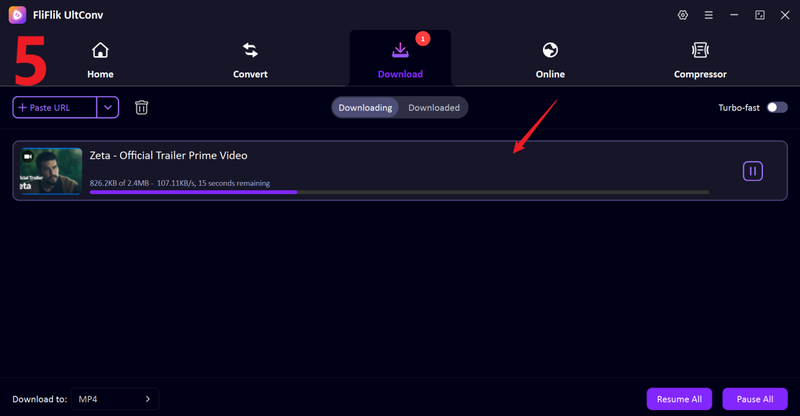Click the download status text showing 826.2KB
Viewport: 800px width, 416px height.
pyautogui.click(x=180, y=183)
